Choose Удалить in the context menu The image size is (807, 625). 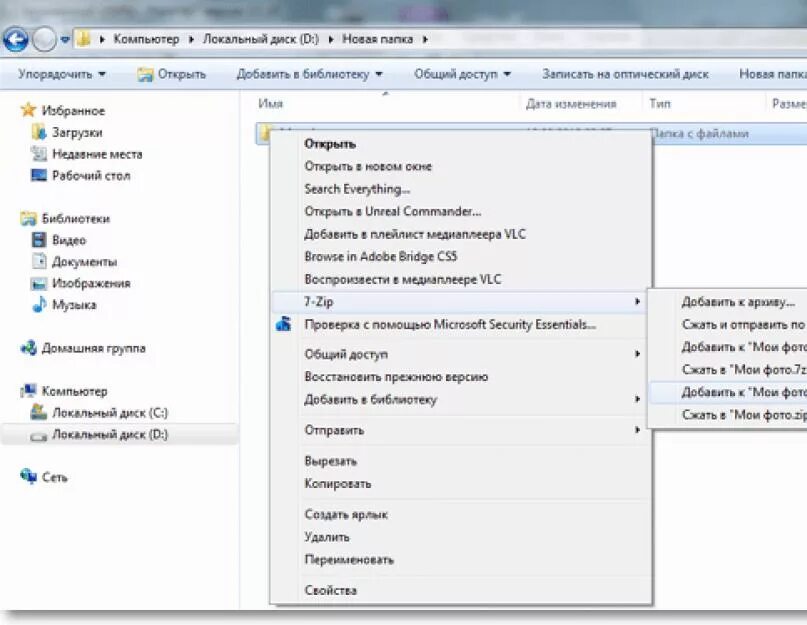tap(460, 537)
